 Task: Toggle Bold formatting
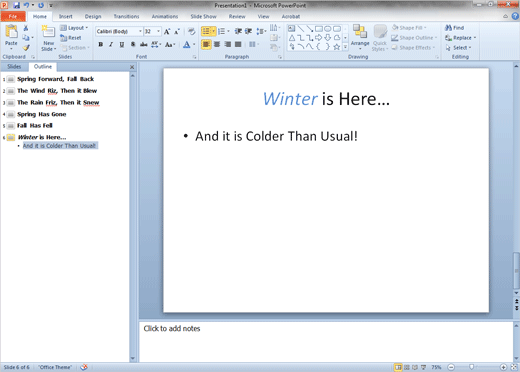[x=101, y=44]
